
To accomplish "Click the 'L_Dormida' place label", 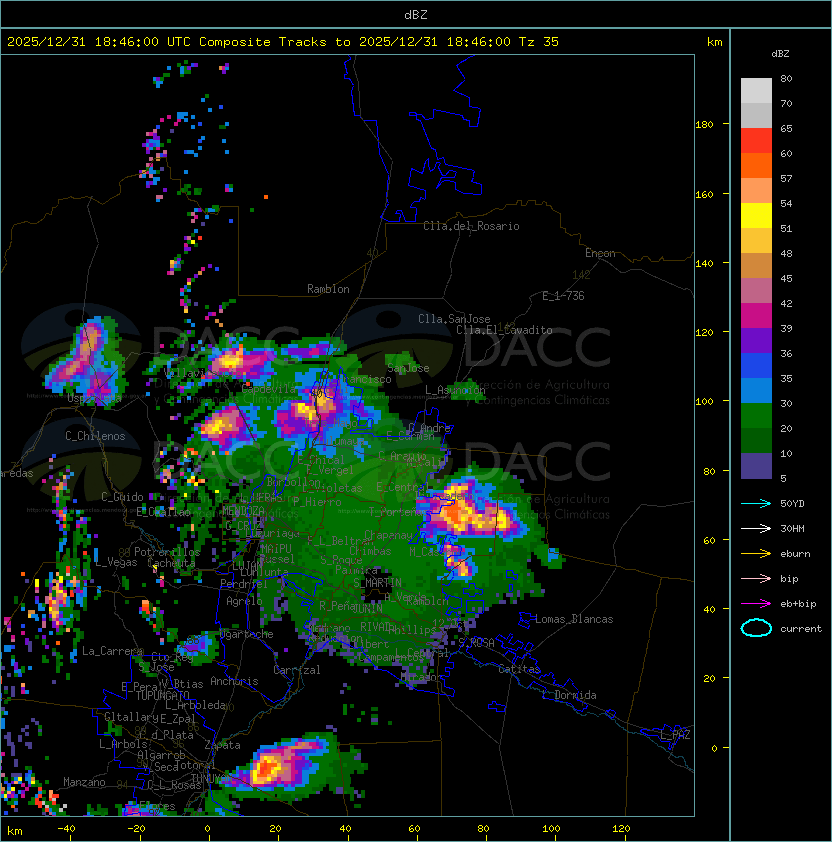I will tap(569, 695).
